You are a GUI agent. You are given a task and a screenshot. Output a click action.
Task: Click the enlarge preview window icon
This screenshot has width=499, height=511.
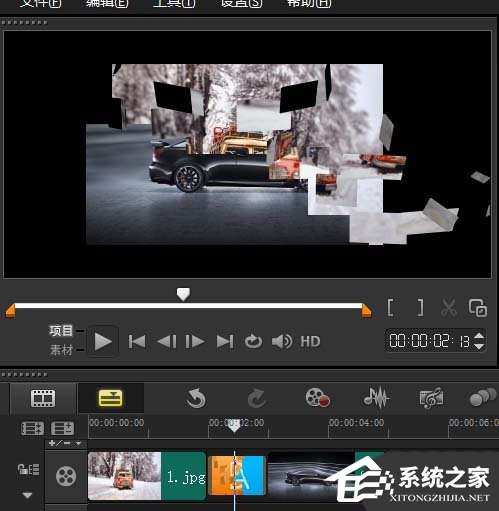pos(478,307)
